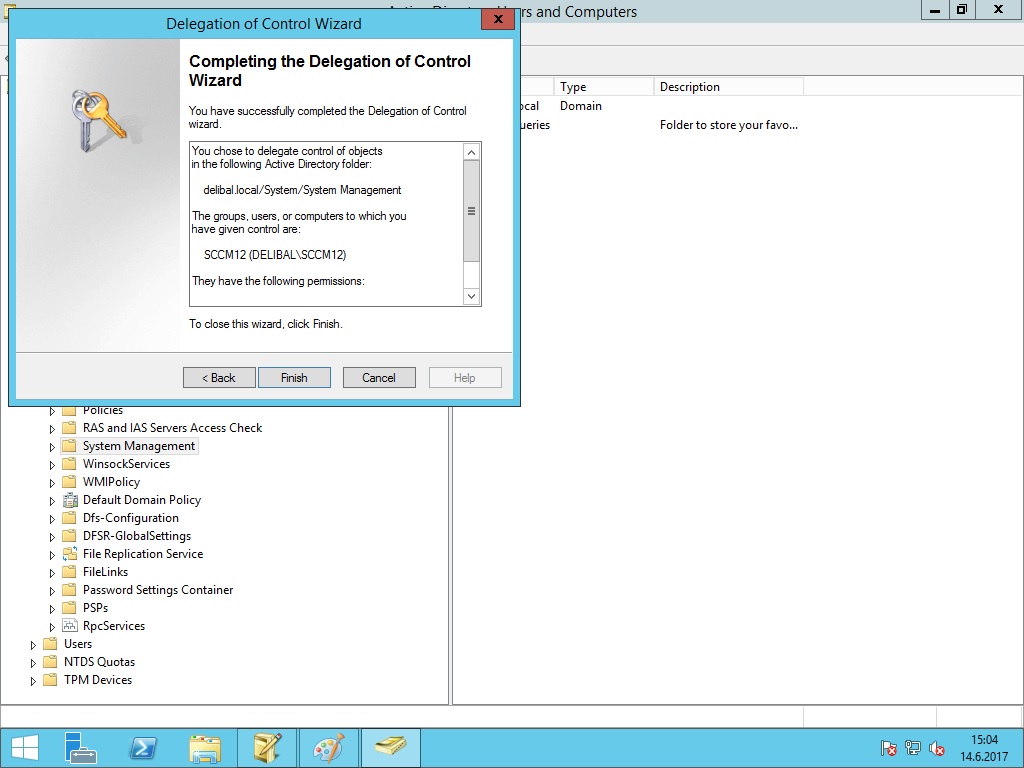Click the Paint icon in the taskbar
The height and width of the screenshot is (768, 1024).
pyautogui.click(x=329, y=748)
